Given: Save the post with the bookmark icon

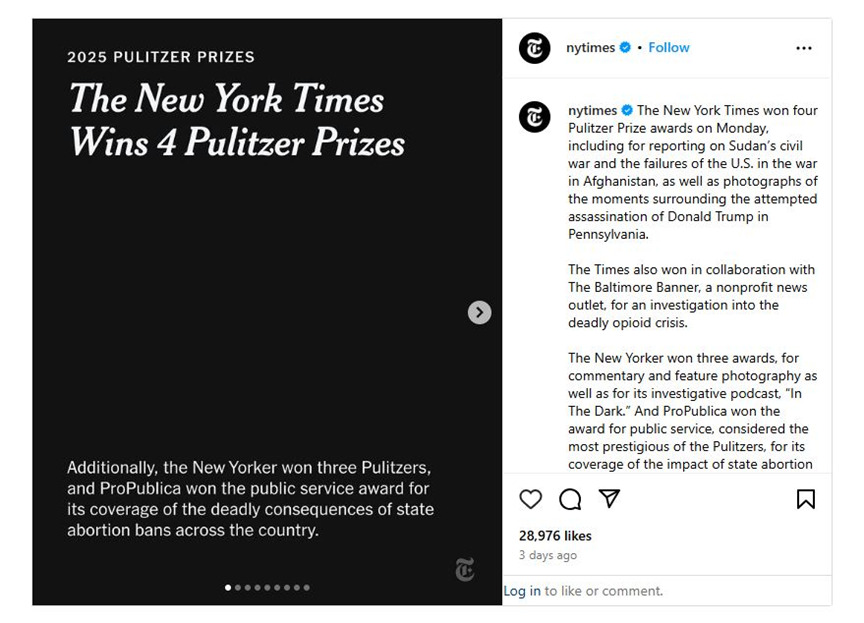Looking at the screenshot, I should (x=806, y=499).
